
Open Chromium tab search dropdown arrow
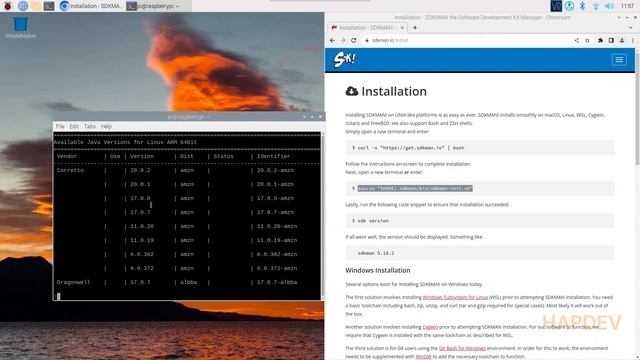(x=631, y=28)
